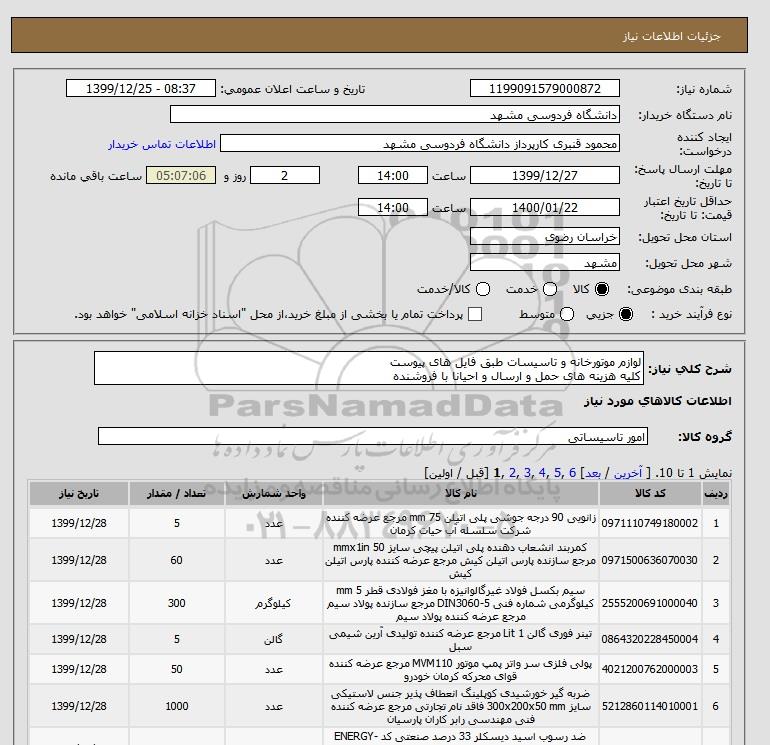Click the row 5 item name پولی فلزی
Image resolution: width=770 pixels, height=745 pixels.
[461, 670]
